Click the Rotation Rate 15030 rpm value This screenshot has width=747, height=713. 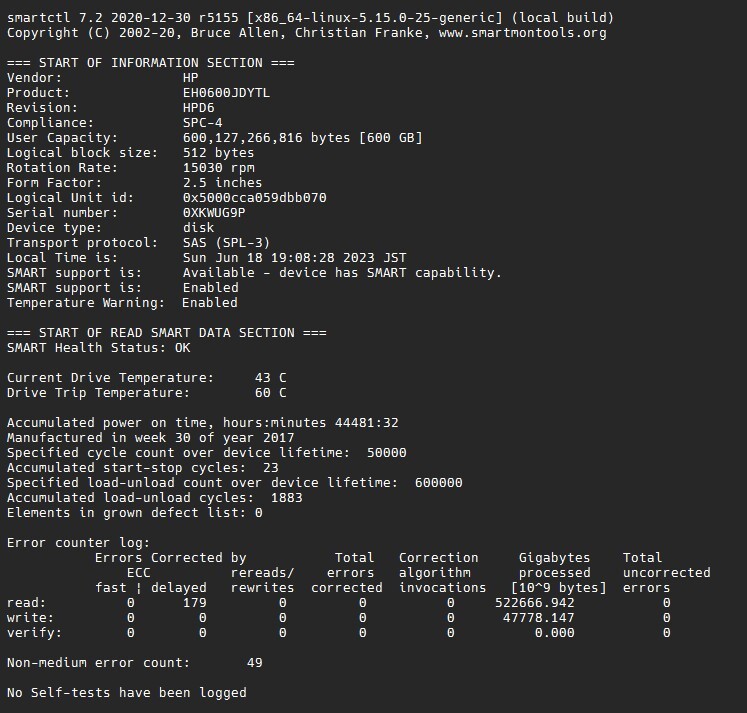pyautogui.click(x=218, y=168)
